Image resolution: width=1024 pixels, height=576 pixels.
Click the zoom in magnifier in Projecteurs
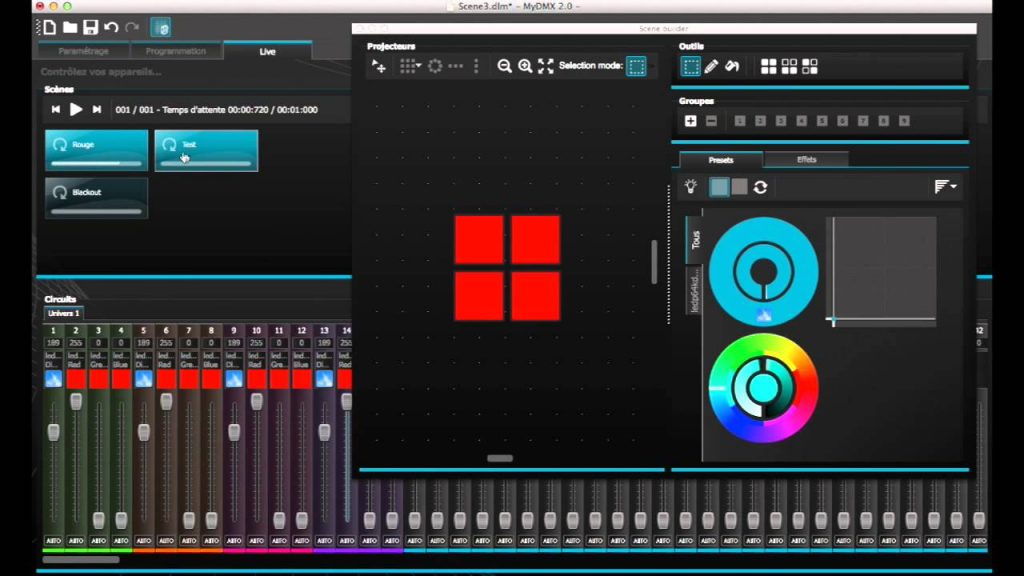tap(525, 66)
